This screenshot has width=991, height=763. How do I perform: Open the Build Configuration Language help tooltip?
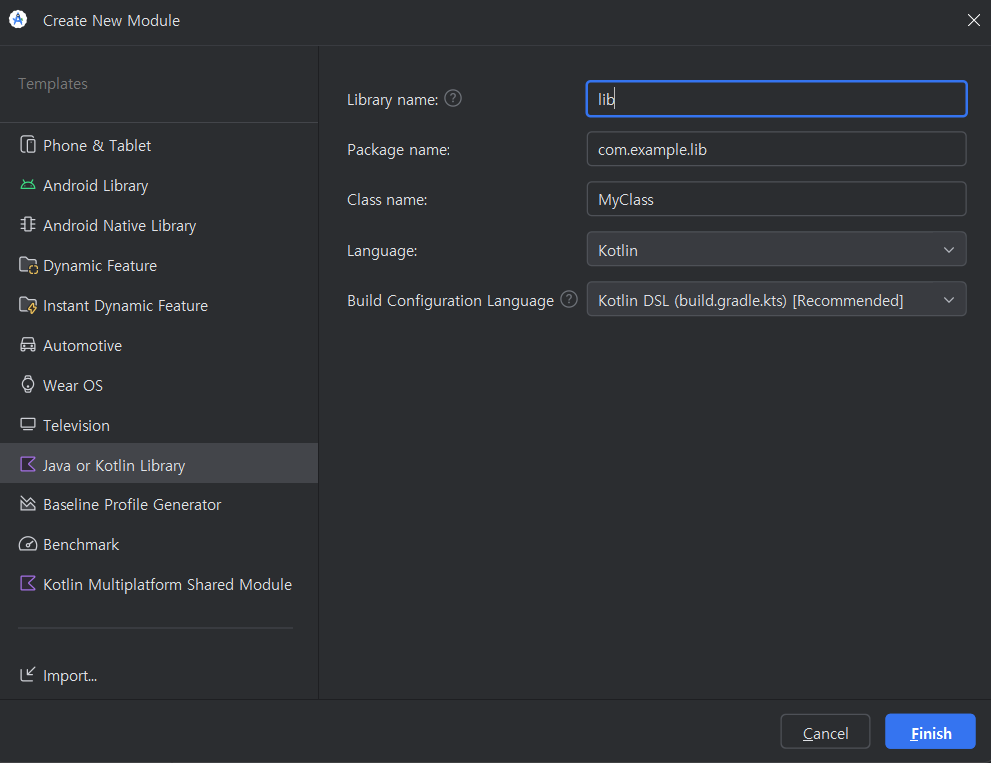pyautogui.click(x=569, y=300)
